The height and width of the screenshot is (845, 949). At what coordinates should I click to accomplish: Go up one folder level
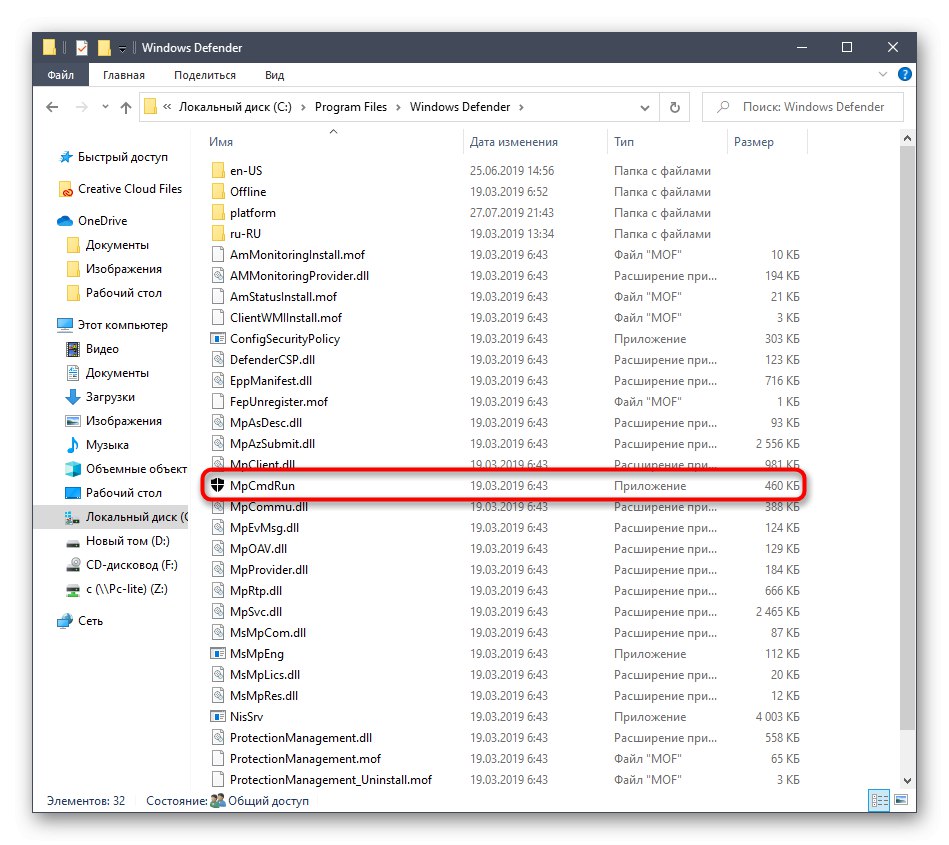coord(126,107)
